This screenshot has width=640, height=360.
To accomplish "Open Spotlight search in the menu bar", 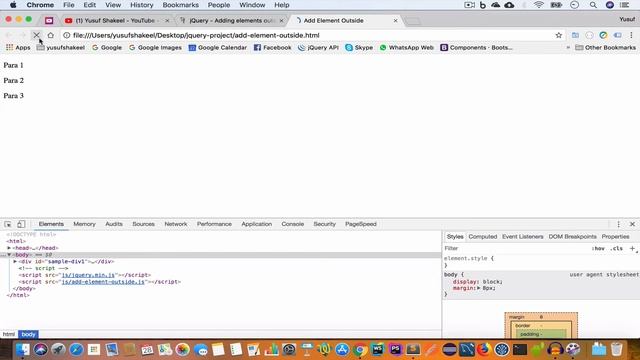I will point(593,5).
